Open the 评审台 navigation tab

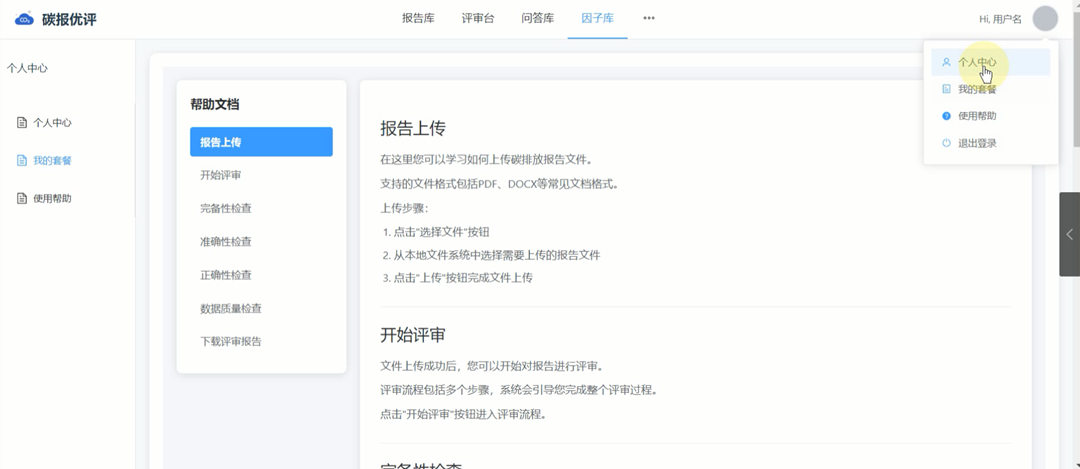coord(477,19)
